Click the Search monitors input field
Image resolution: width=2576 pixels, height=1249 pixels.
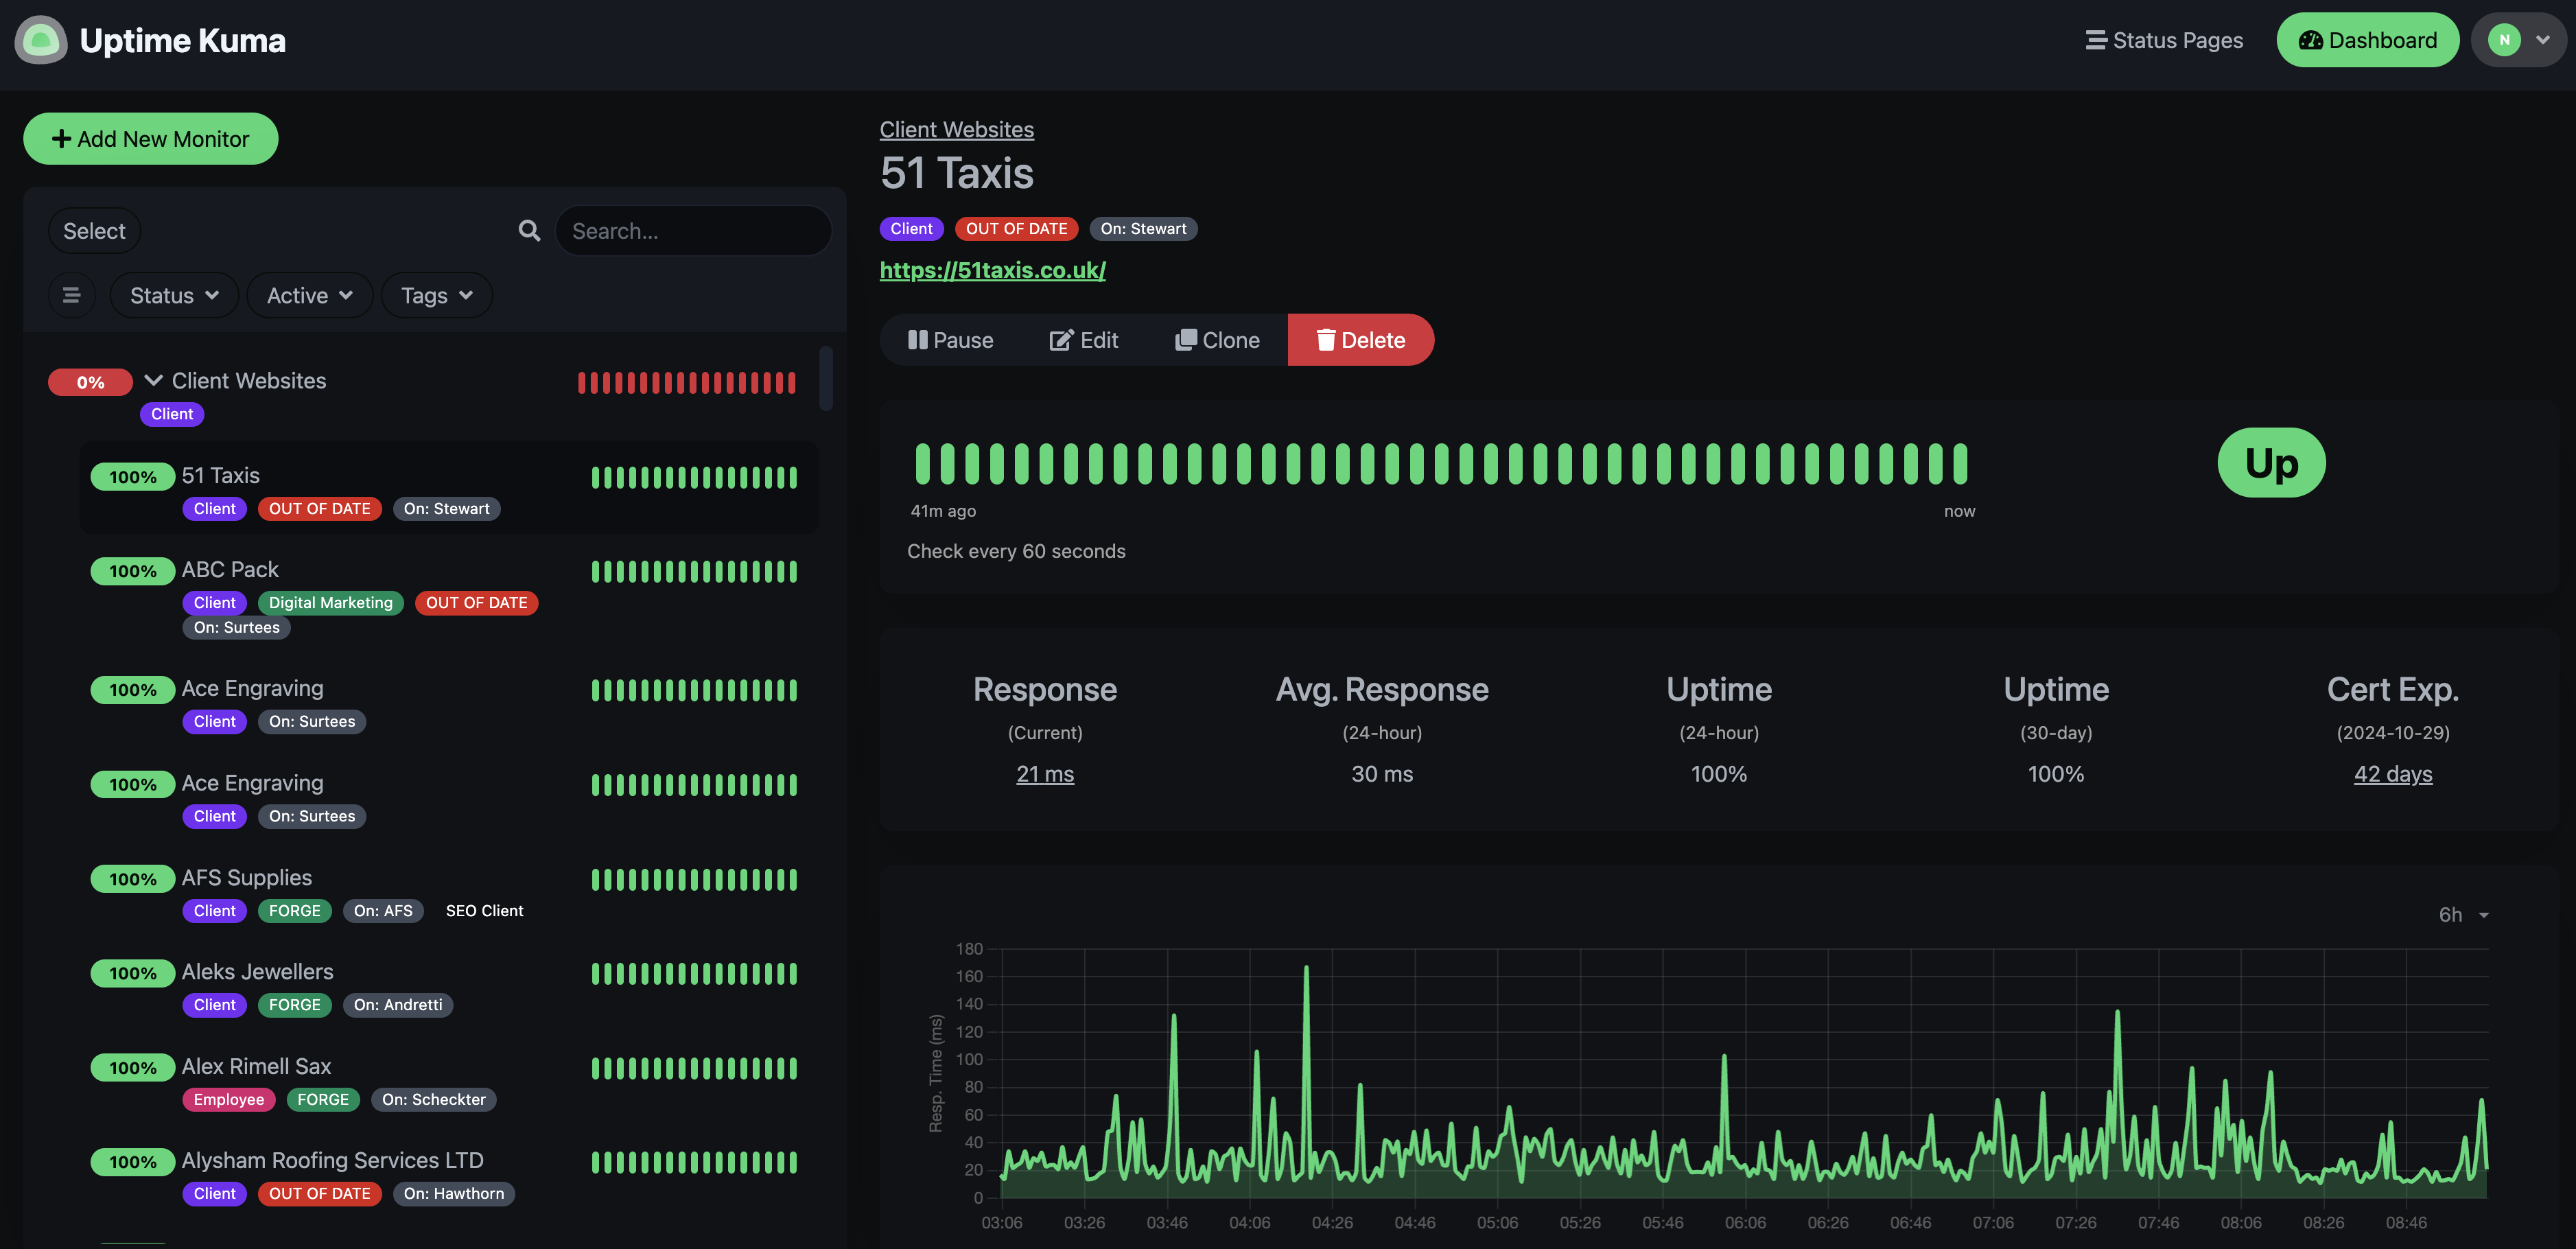pos(693,231)
